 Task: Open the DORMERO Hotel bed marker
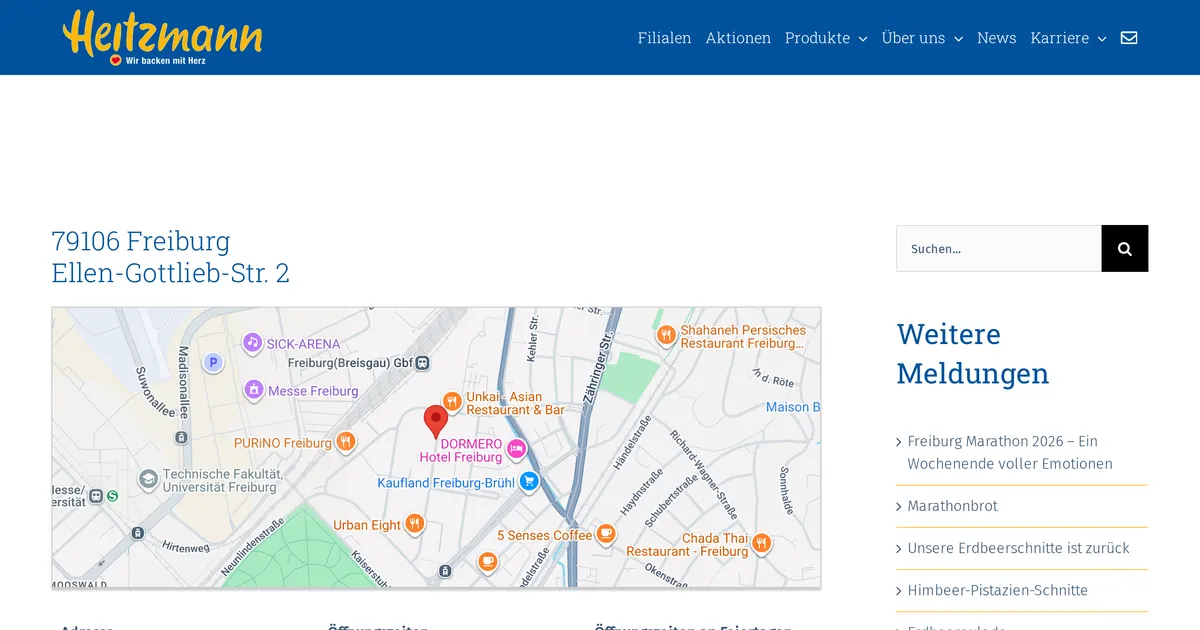coord(517,449)
